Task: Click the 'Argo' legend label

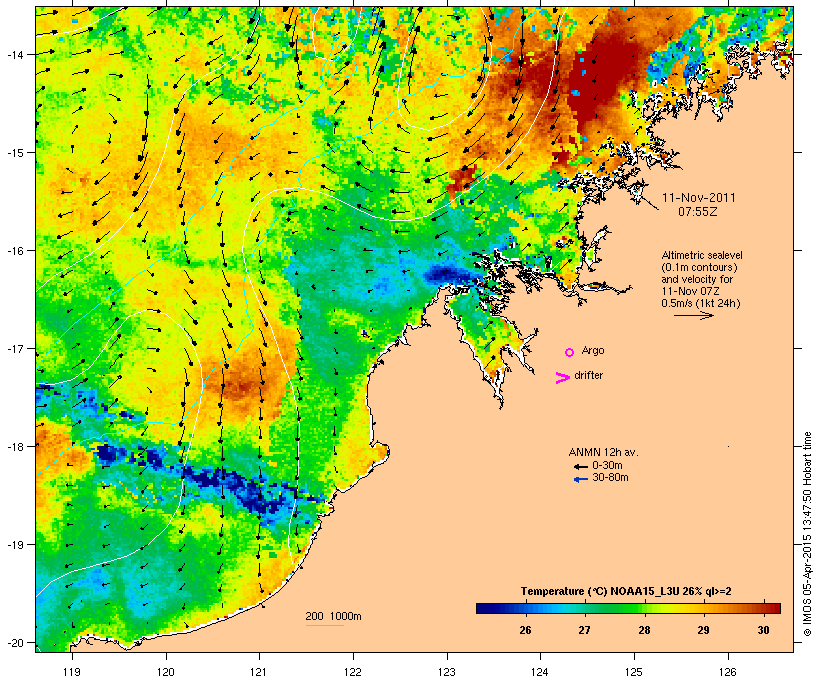Action: [593, 350]
